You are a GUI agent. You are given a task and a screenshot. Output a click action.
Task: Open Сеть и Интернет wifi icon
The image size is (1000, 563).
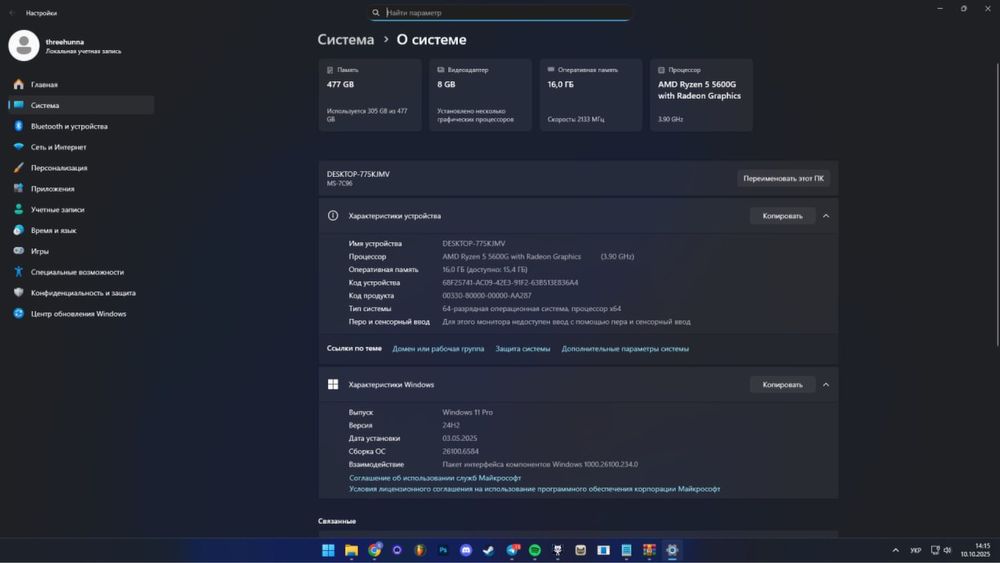(18, 147)
